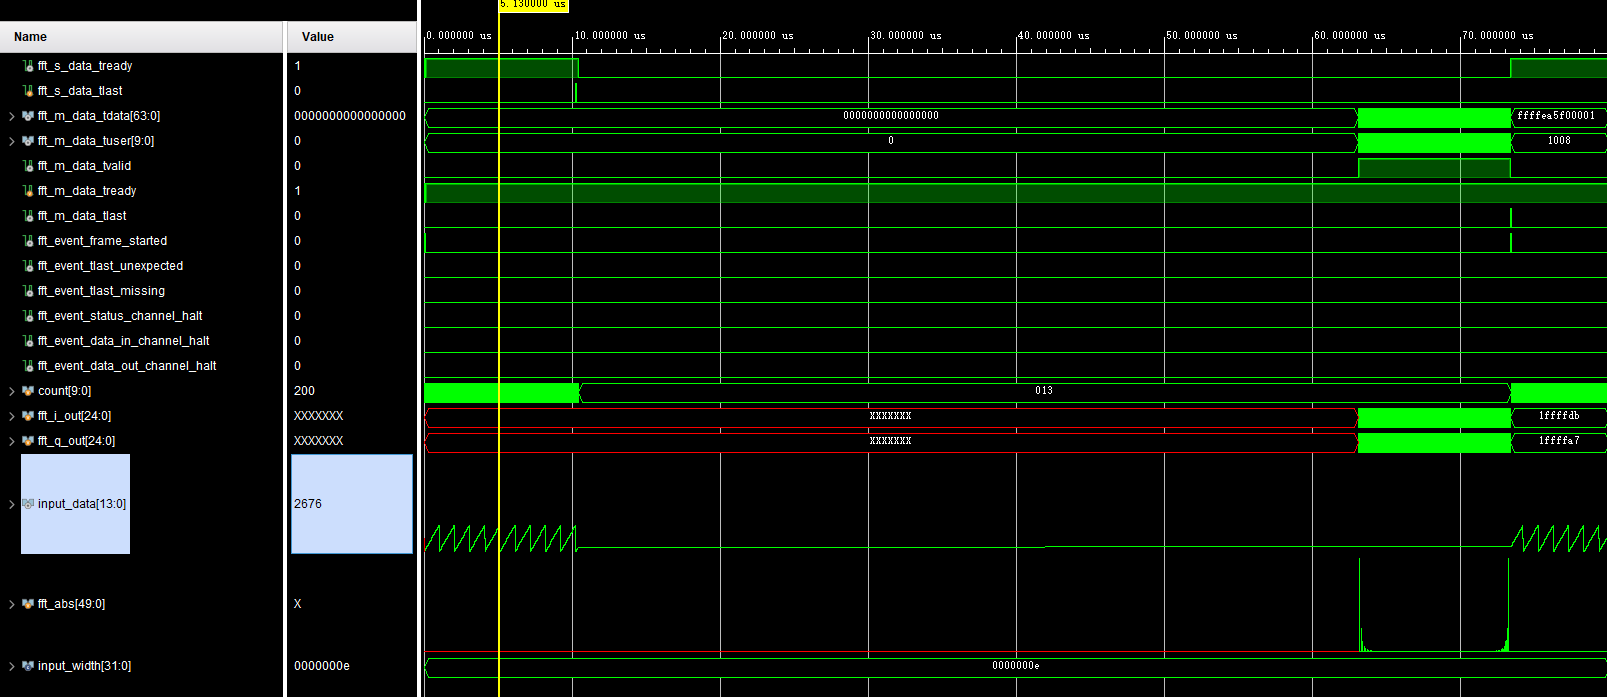Screen dimensions: 1607x697
Task: Click the fft_i_out[24:0] bus icon
Action: click(28, 416)
